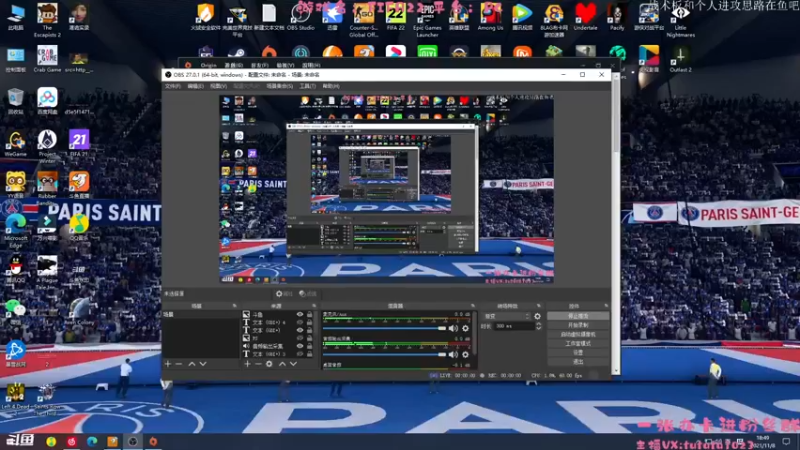Move the scene up in the Scenes list
800x450 pixels.
pyautogui.click(x=192, y=364)
